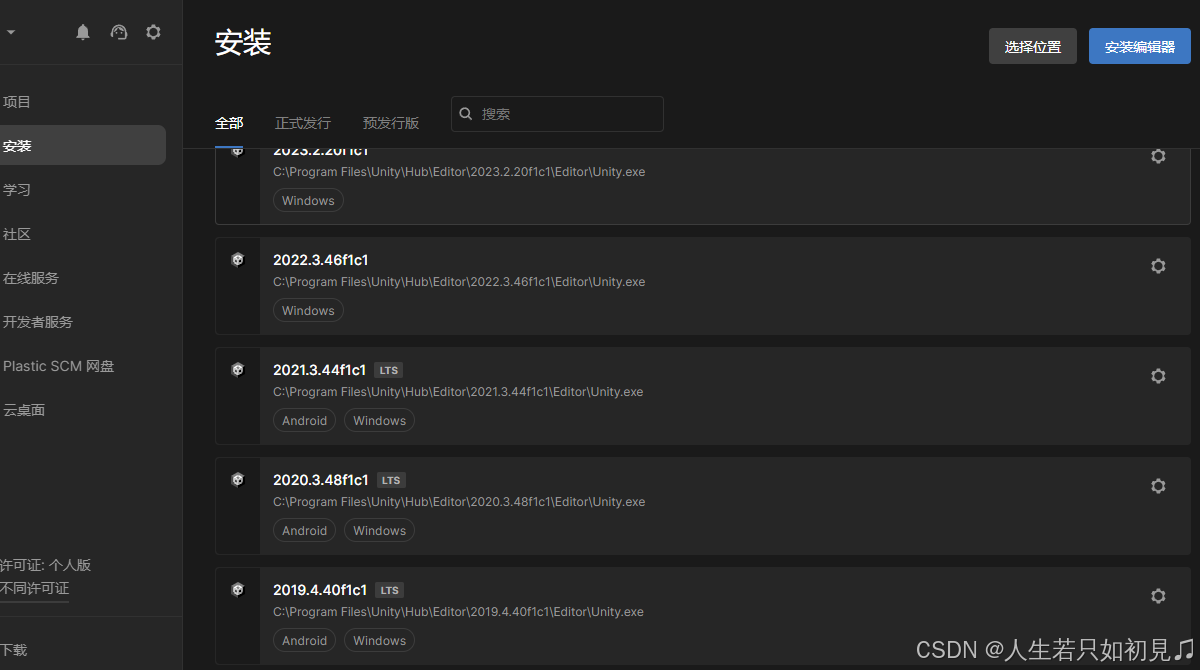Expand the account dropdown arrow
Image resolution: width=1200 pixels, height=670 pixels.
coord(11,32)
